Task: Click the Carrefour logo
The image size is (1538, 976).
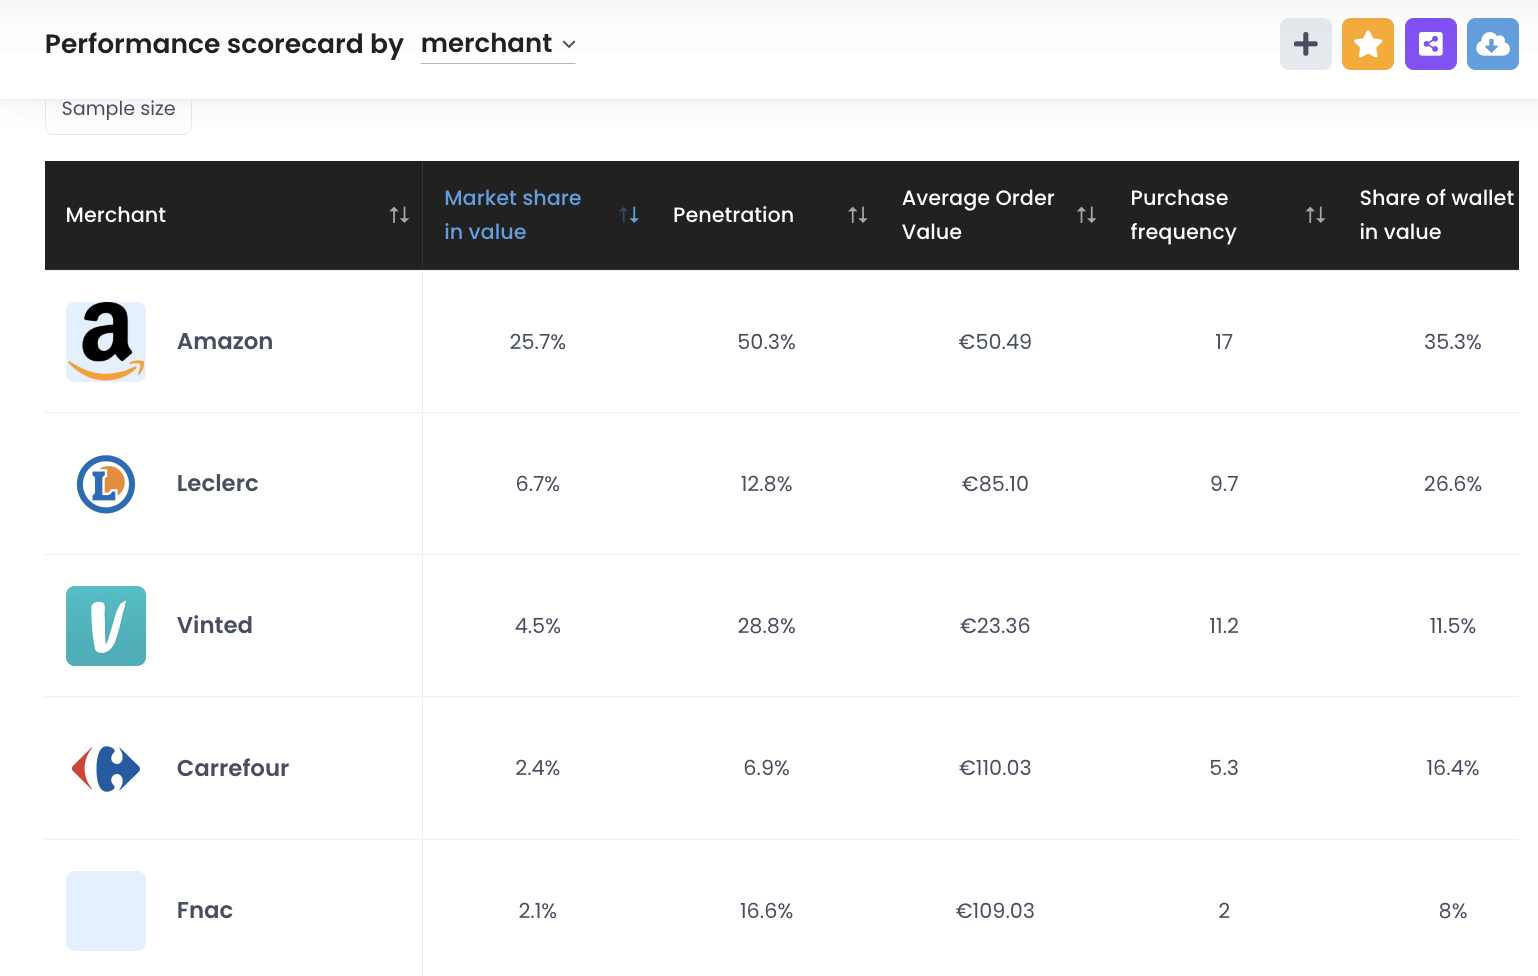Action: tap(106, 768)
